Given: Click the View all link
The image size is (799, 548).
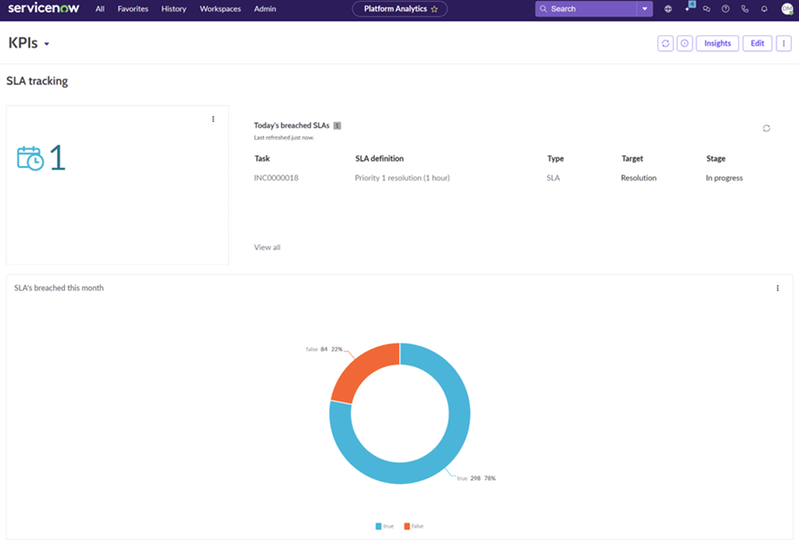Looking at the screenshot, I should click(x=267, y=247).
